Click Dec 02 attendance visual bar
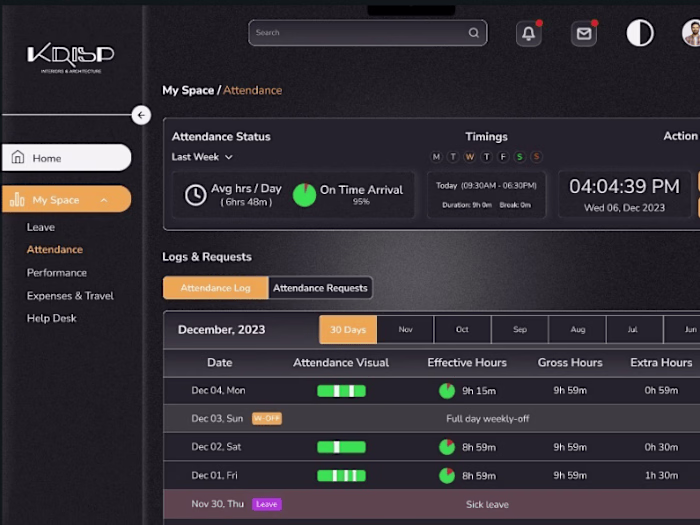 click(x=342, y=447)
